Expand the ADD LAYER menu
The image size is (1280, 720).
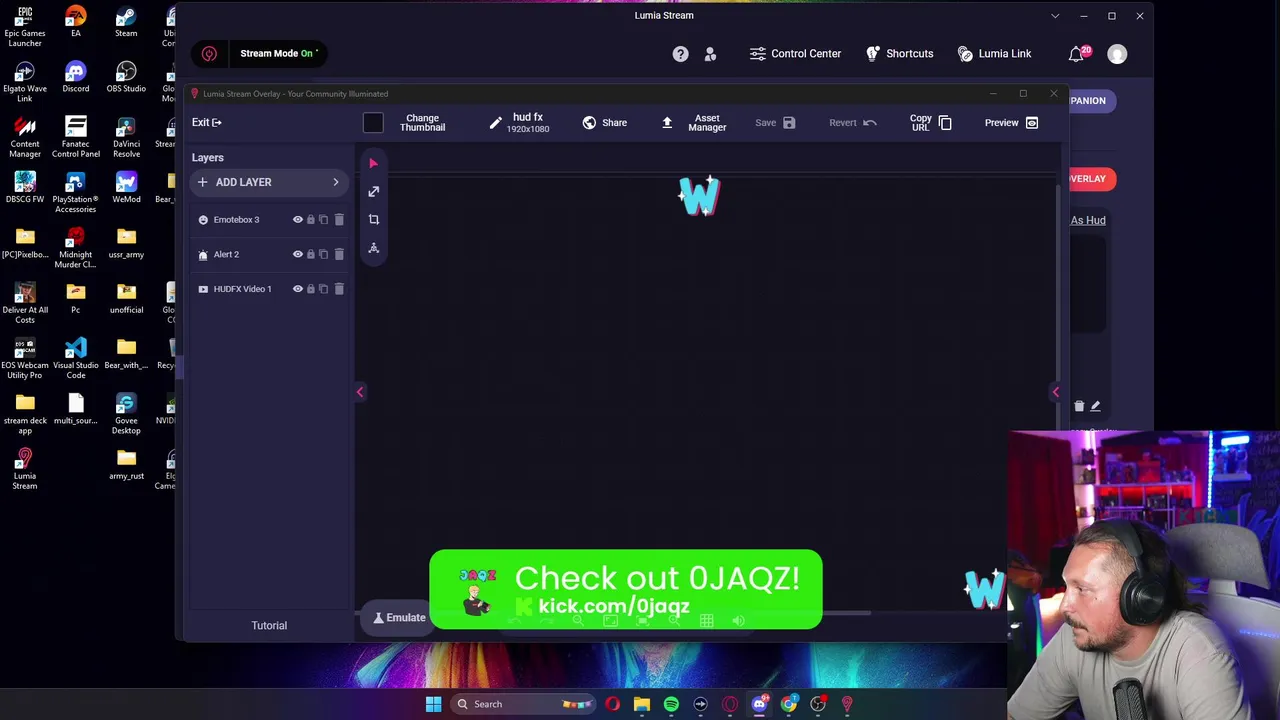(x=269, y=182)
